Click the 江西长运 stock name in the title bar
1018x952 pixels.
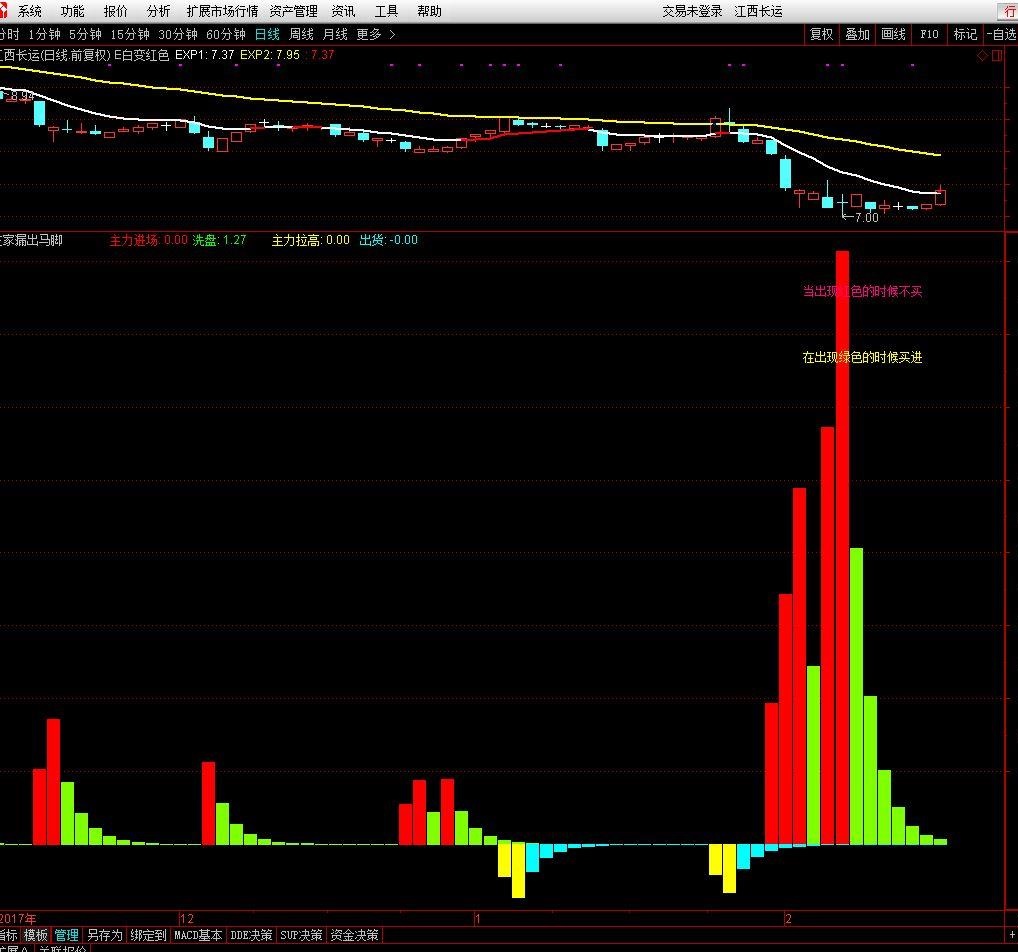click(758, 11)
